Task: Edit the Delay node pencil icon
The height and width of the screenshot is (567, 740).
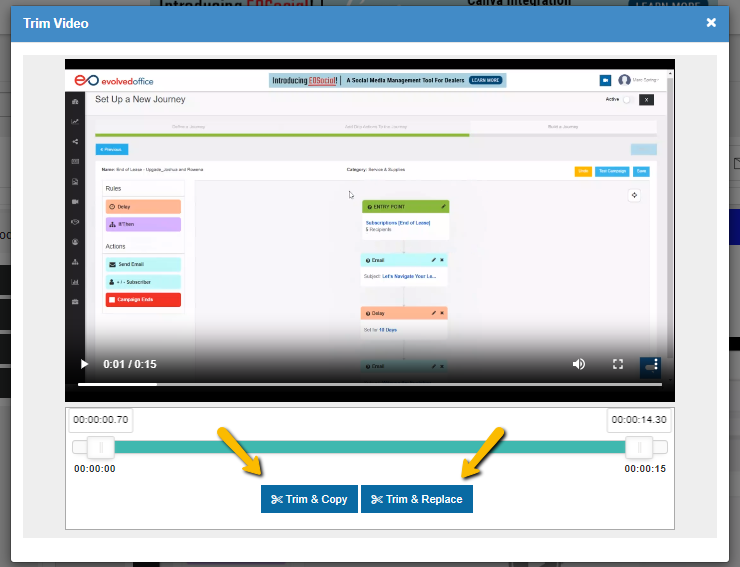Action: [433, 313]
